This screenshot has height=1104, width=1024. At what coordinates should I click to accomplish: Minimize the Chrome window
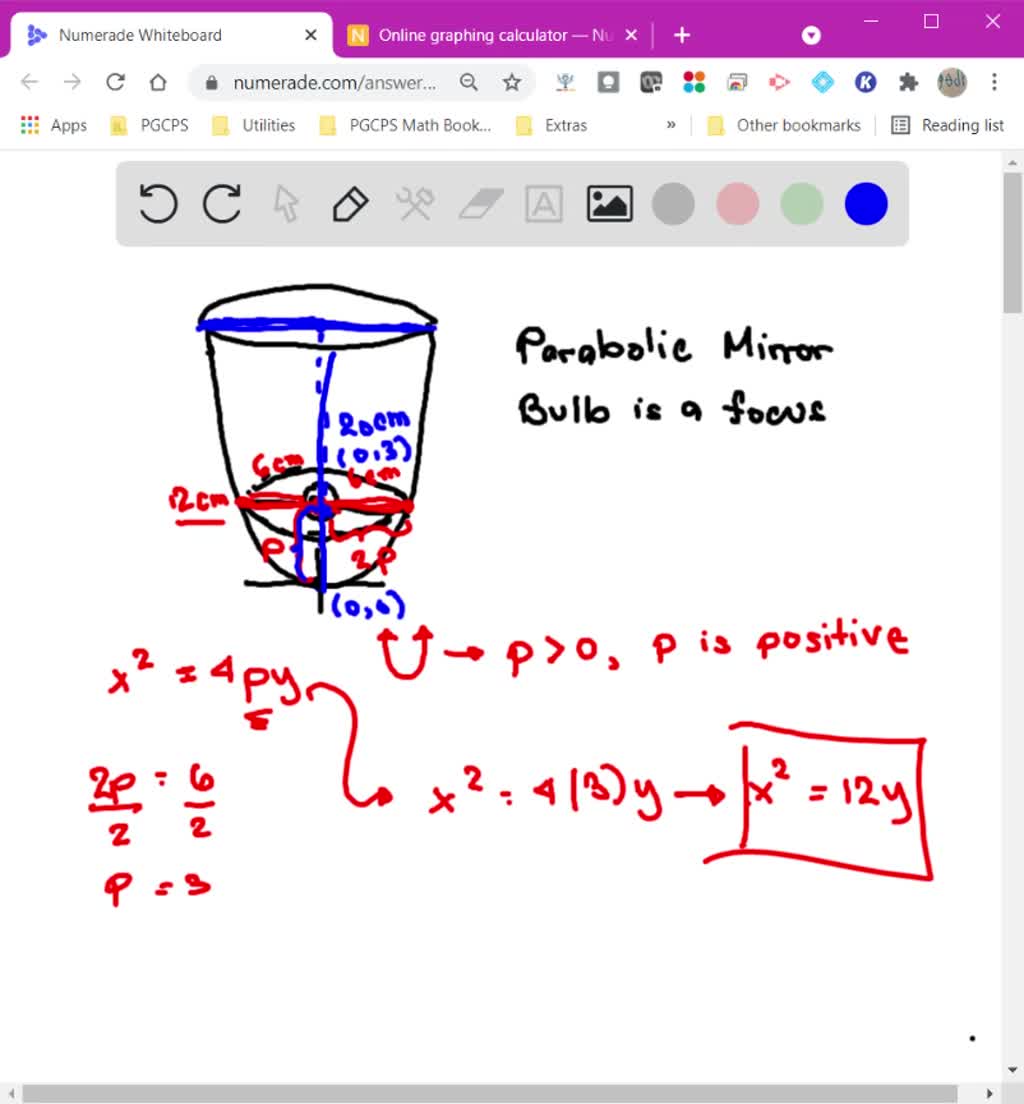[x=871, y=21]
